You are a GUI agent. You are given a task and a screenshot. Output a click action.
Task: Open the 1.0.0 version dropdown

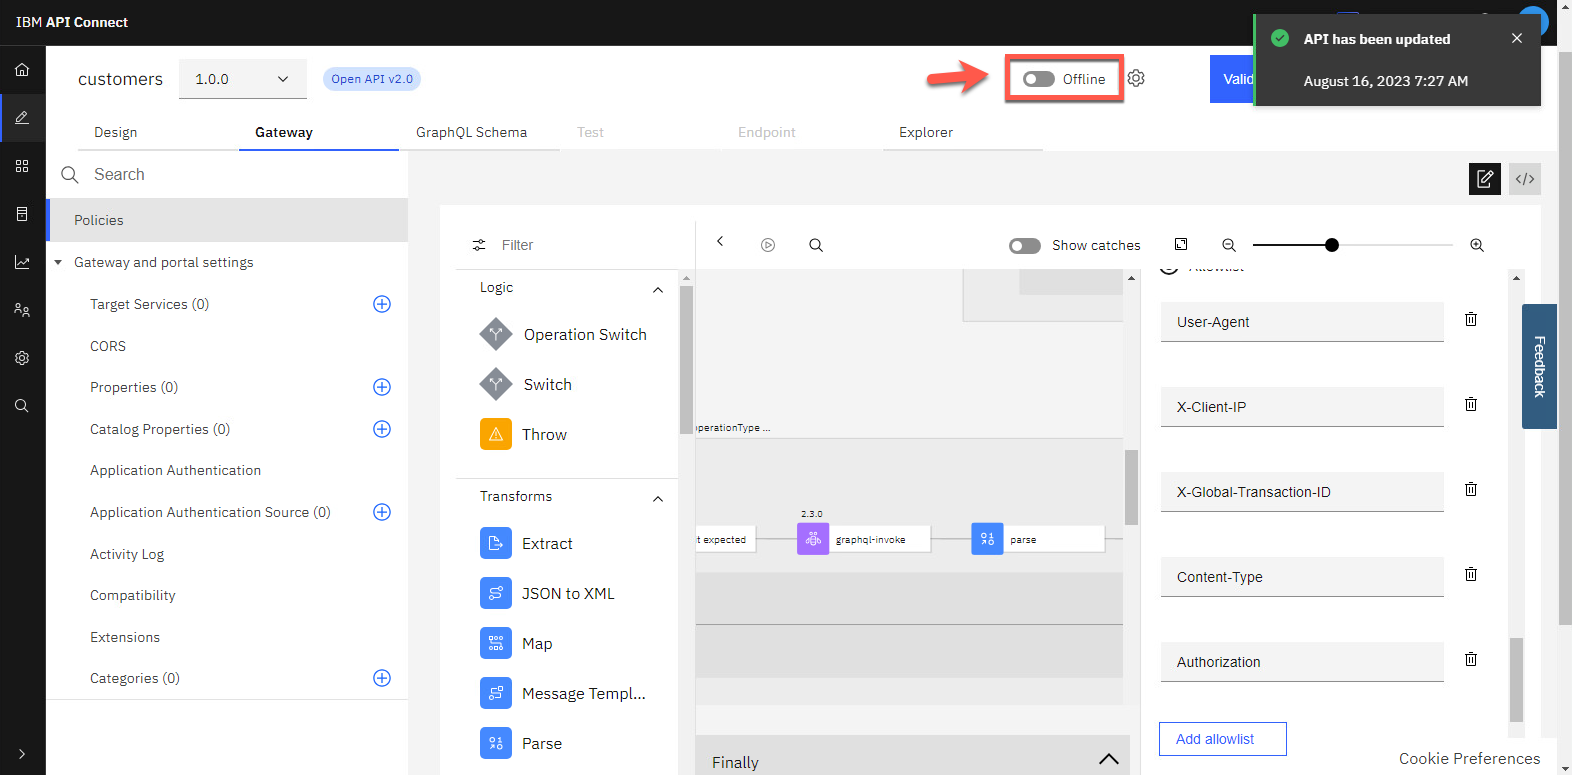[242, 79]
